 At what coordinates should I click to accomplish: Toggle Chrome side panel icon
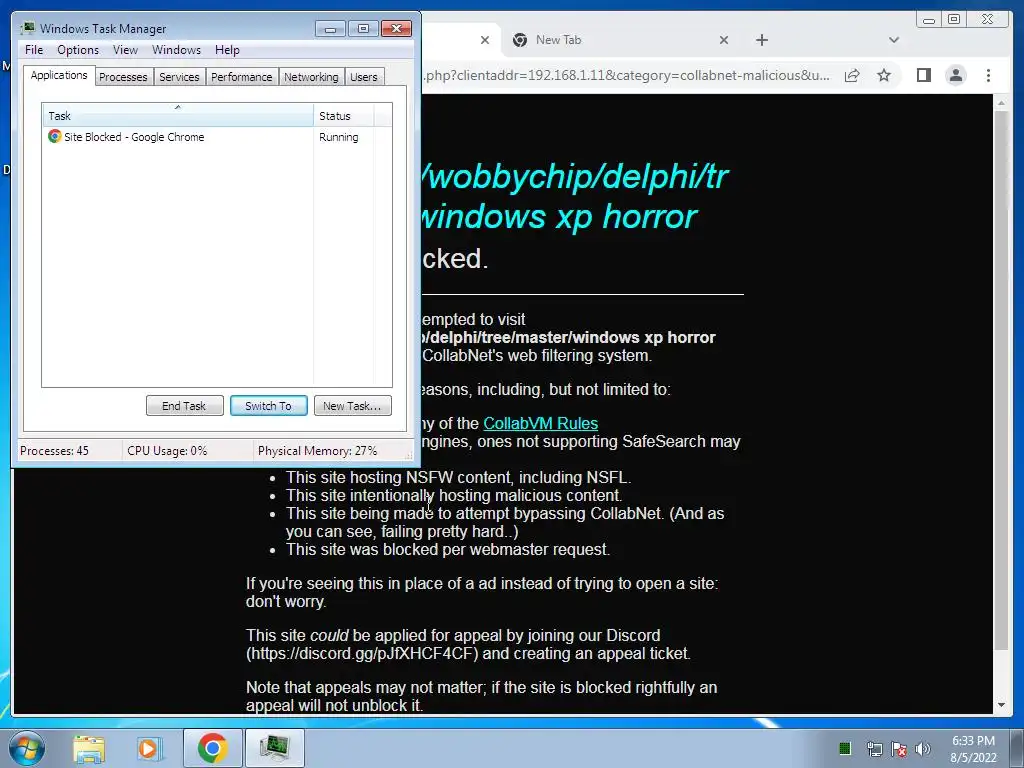tap(923, 76)
